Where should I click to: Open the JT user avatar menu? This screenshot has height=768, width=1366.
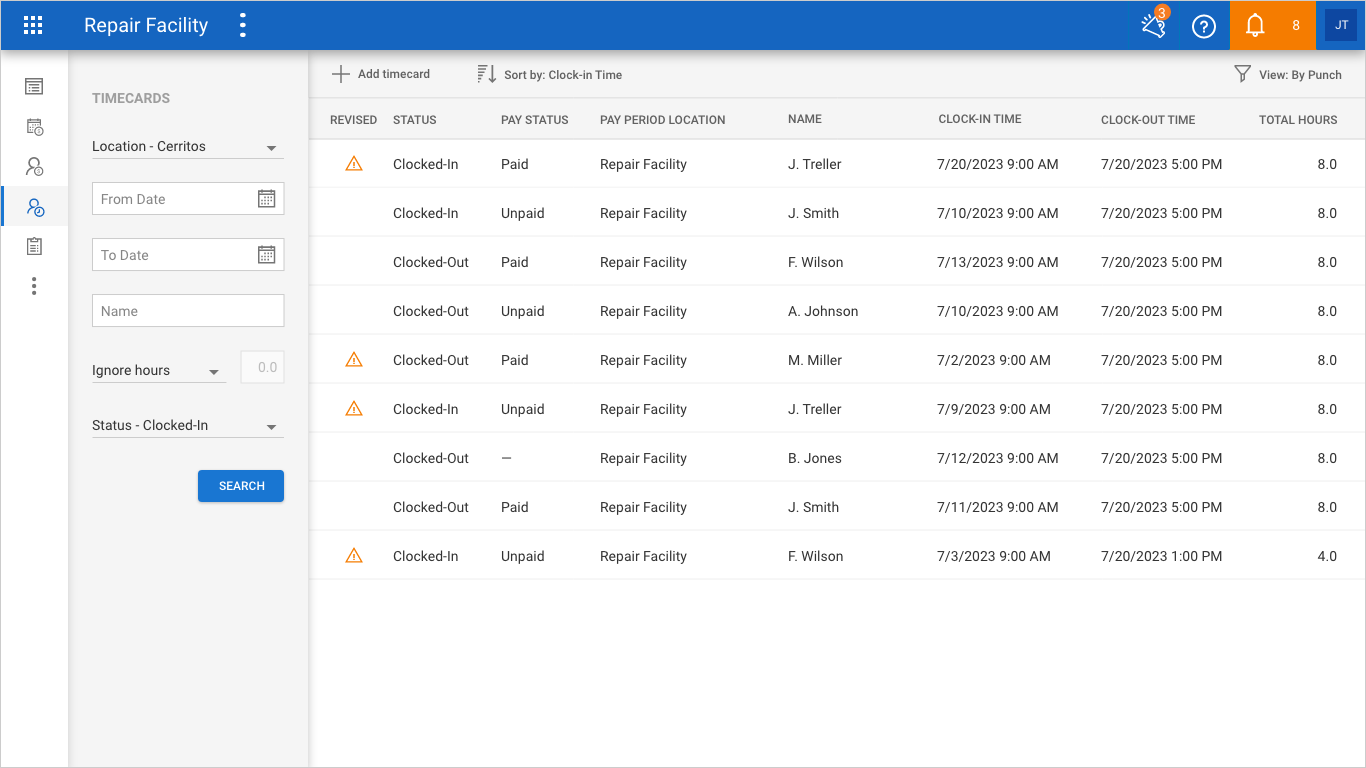1341,25
